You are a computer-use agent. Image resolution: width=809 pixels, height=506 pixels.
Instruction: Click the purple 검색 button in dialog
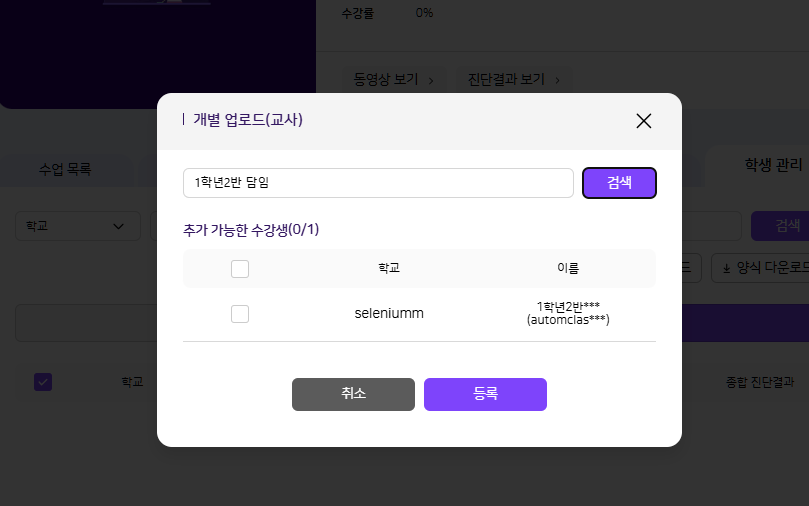click(x=619, y=183)
